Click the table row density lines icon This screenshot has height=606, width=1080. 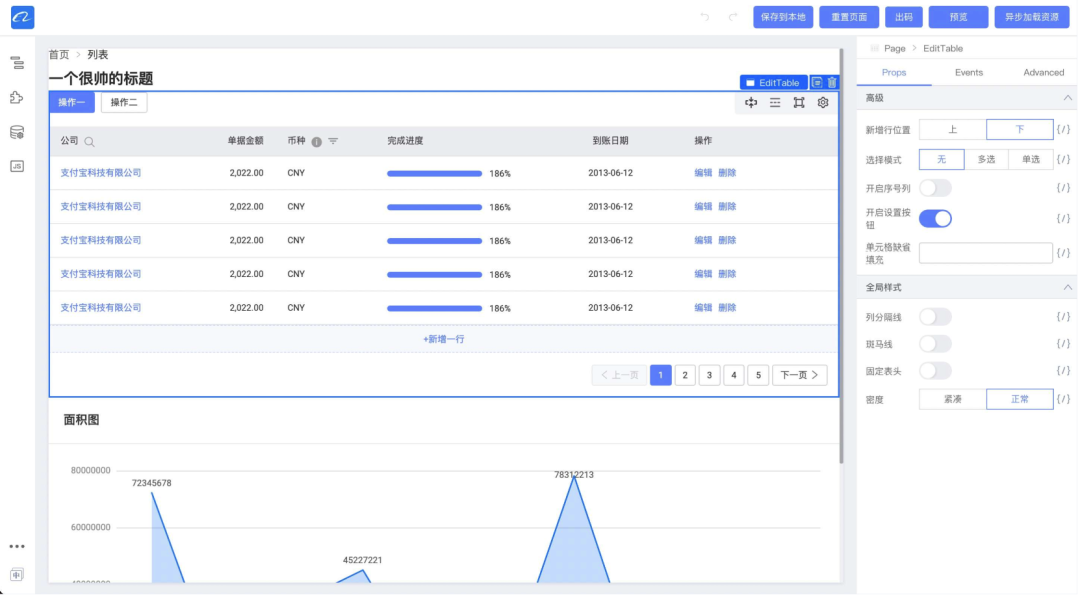(775, 103)
